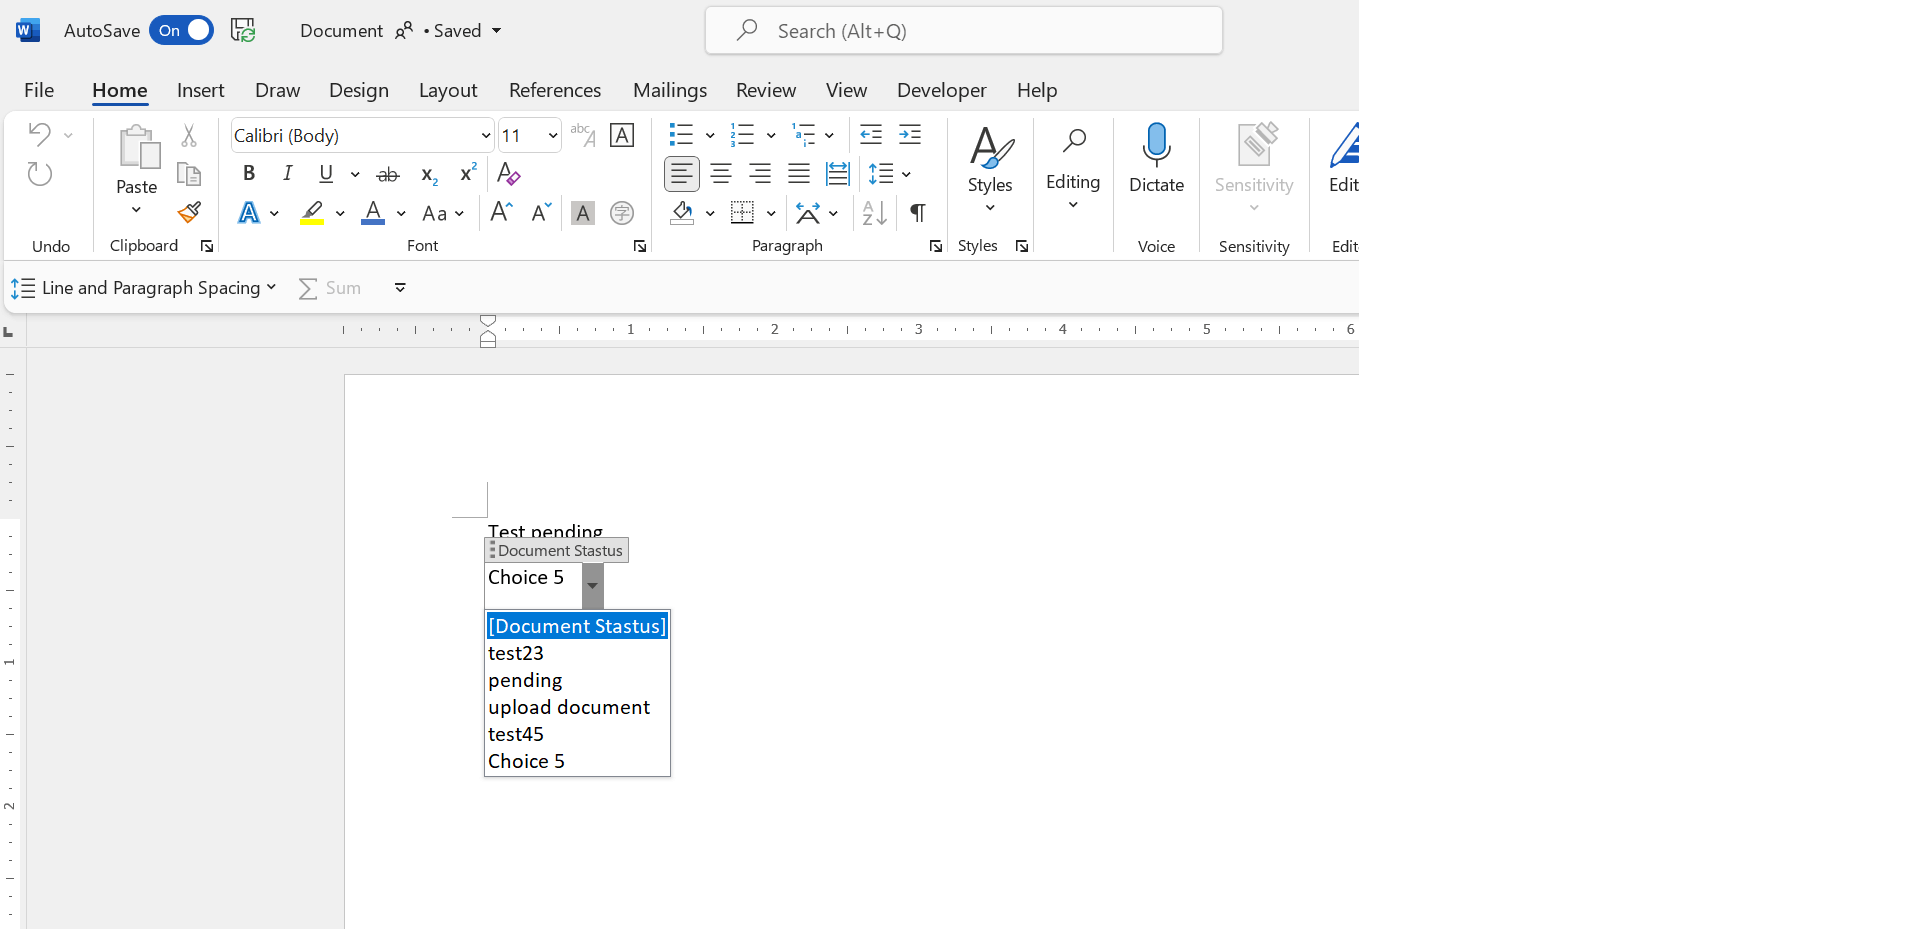The image size is (1912, 929).
Task: Click the Superscript icon
Action: (x=466, y=173)
